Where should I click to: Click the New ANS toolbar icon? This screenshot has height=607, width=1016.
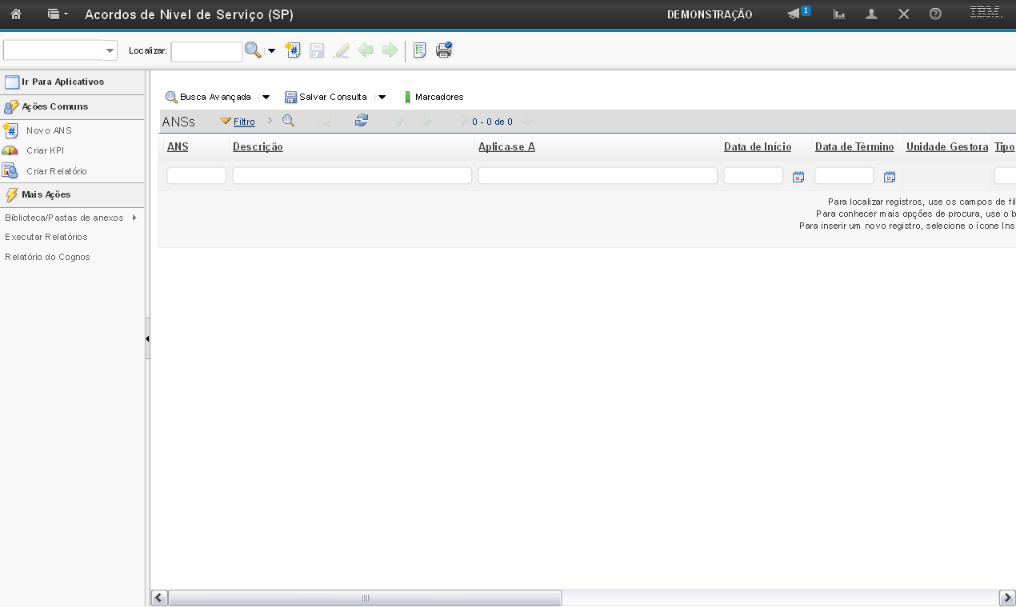click(292, 49)
